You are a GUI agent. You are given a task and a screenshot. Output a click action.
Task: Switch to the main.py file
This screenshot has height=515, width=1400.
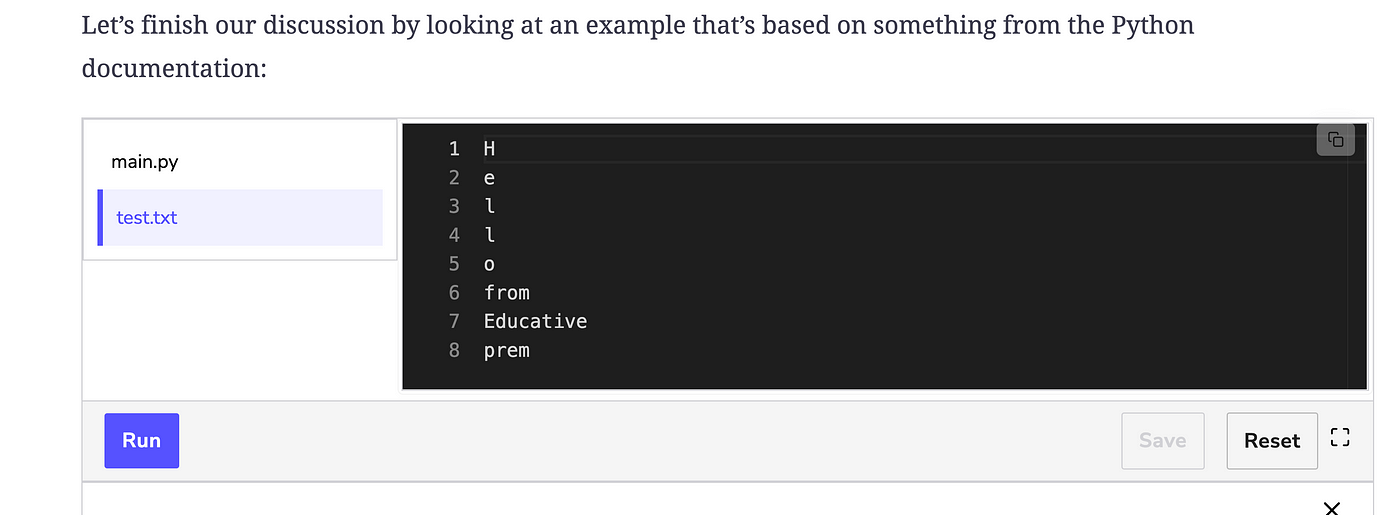coord(145,161)
